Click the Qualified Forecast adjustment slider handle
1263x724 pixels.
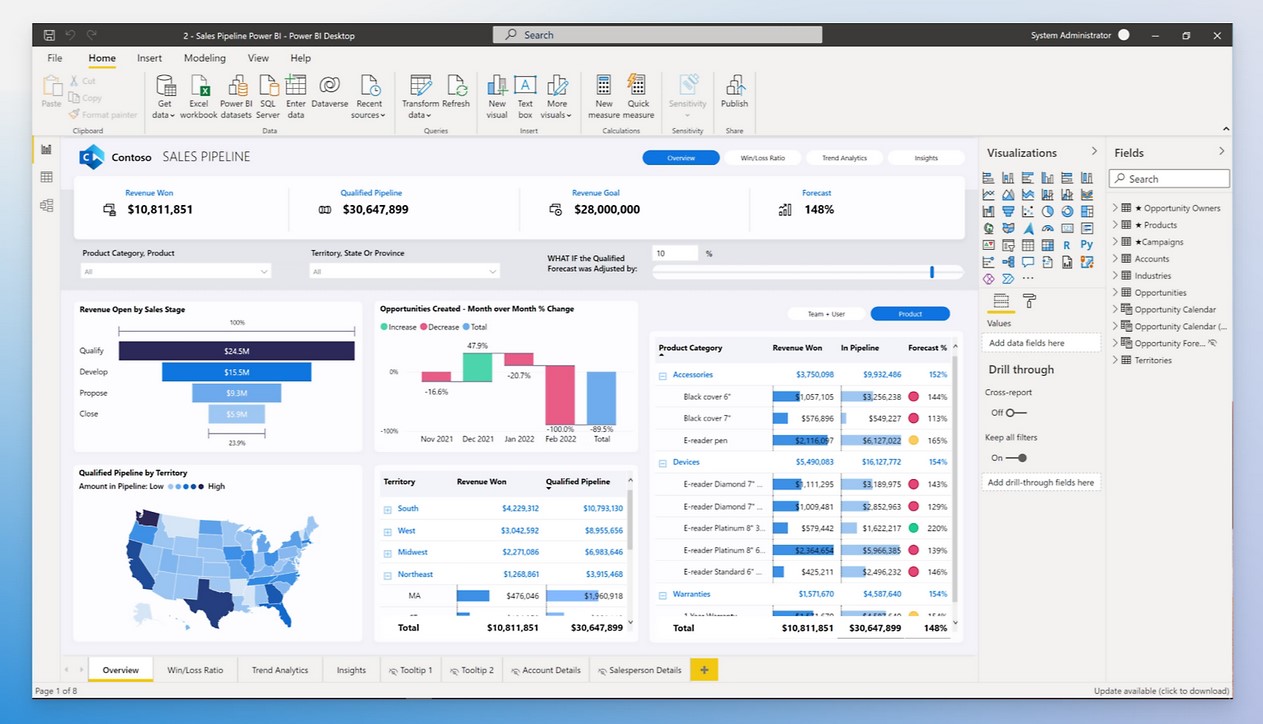(932, 272)
